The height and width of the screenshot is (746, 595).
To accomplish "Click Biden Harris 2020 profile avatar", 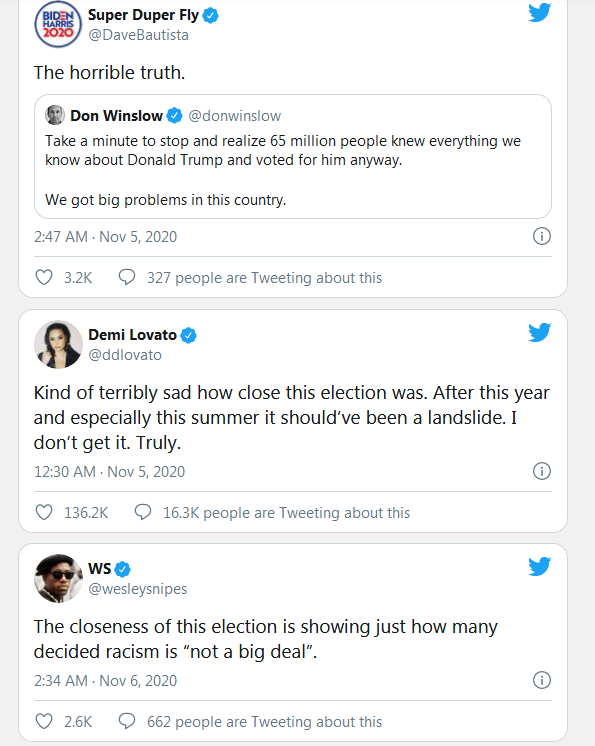I will coord(58,24).
